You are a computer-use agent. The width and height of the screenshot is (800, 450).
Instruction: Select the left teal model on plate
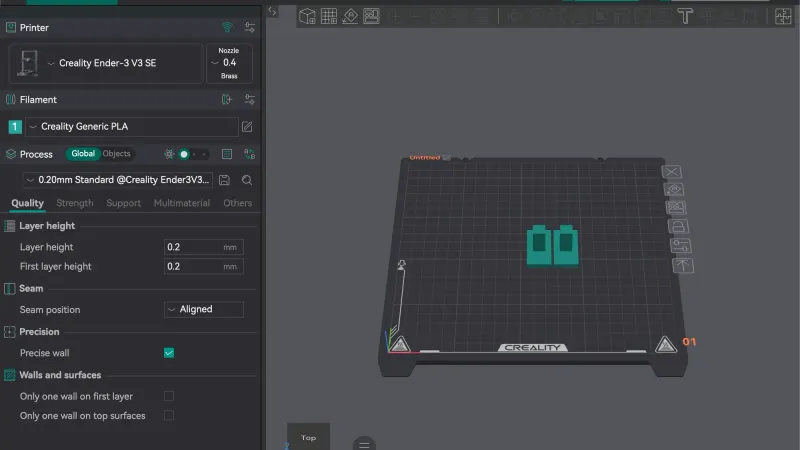coord(539,245)
